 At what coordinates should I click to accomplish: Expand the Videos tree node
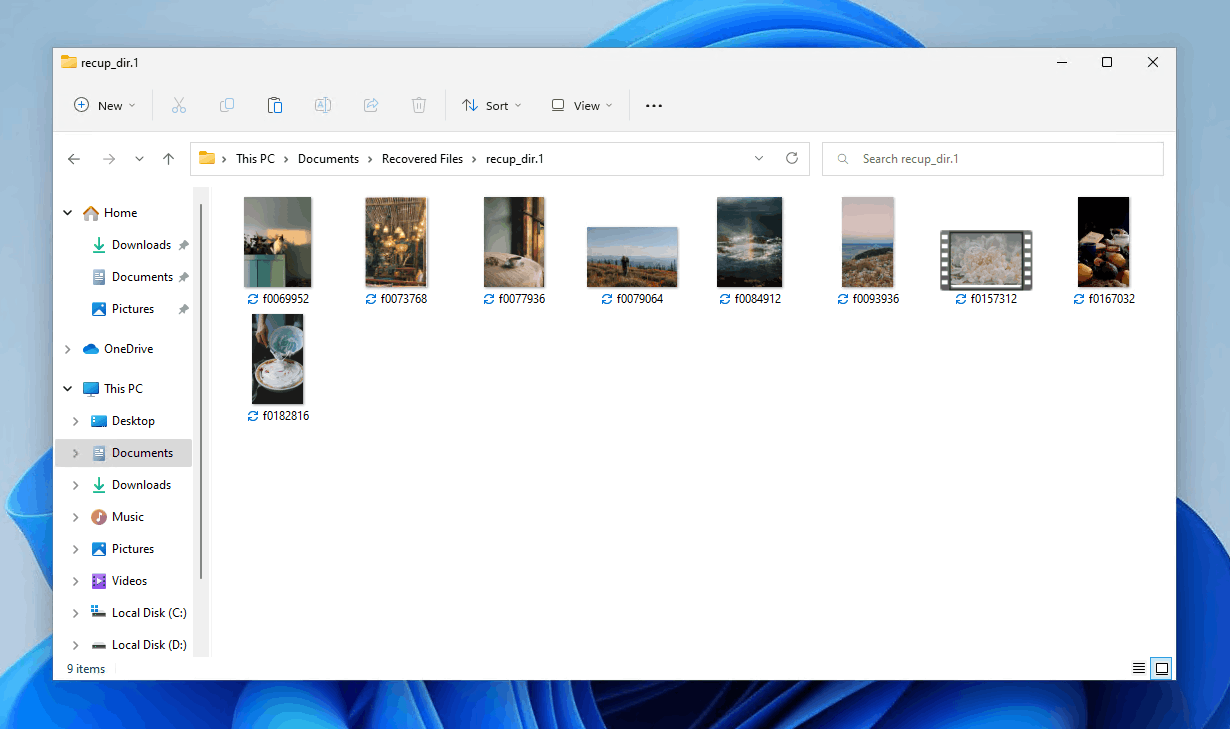76,581
